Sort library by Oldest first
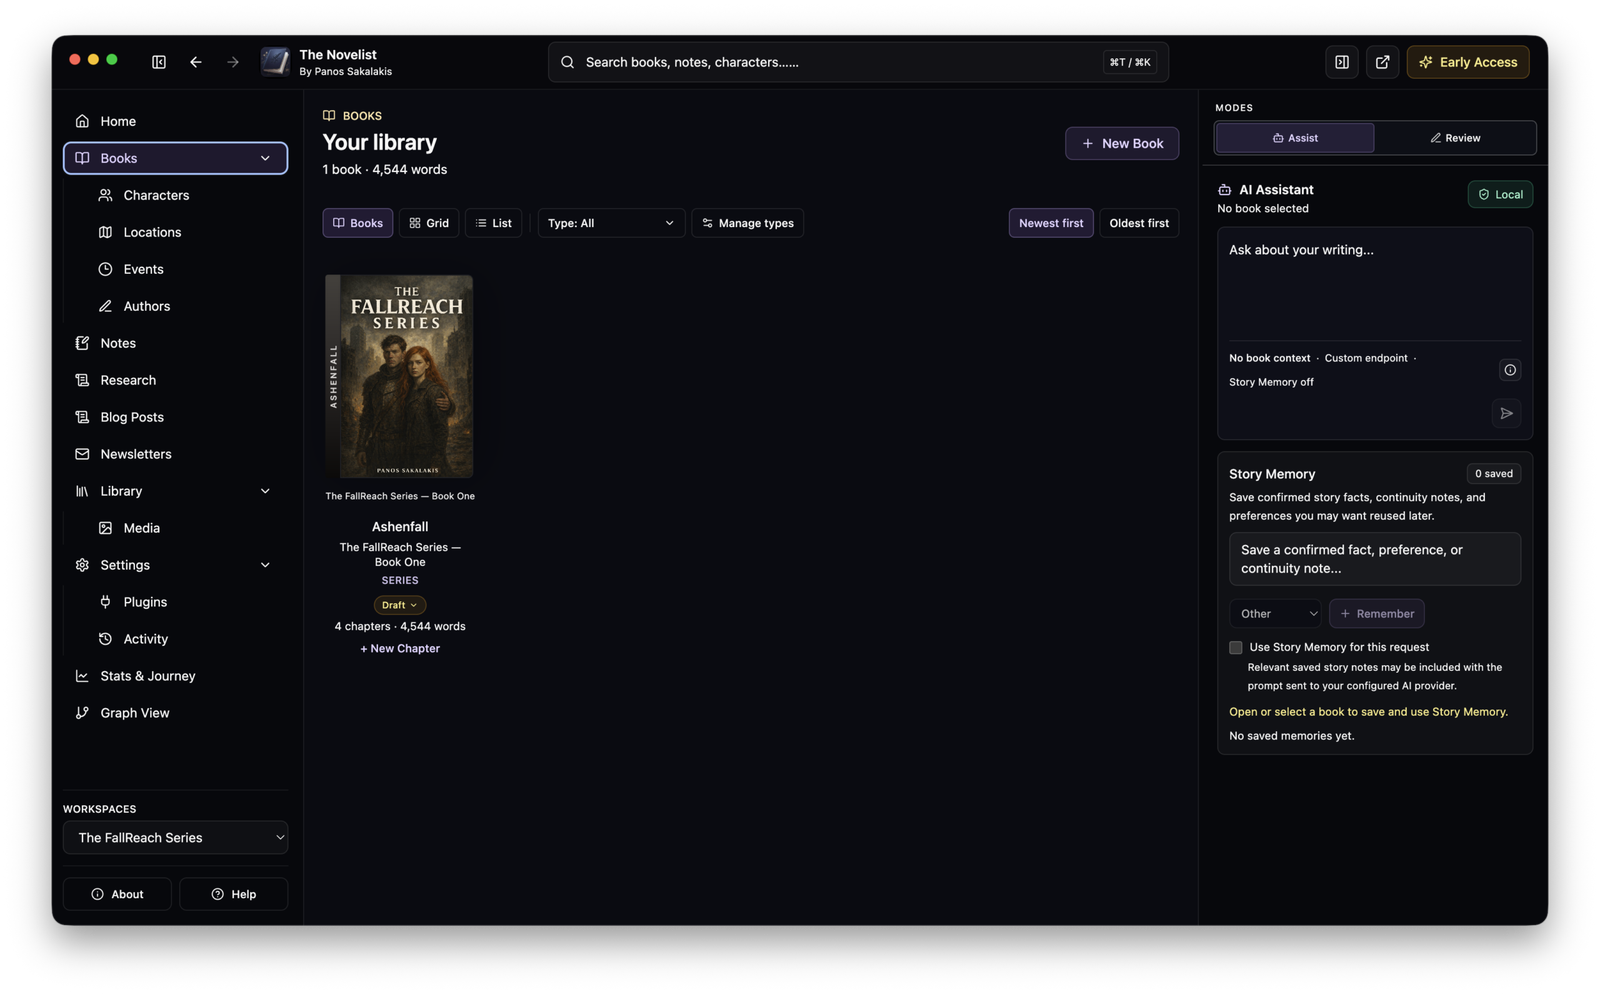 pos(1139,223)
